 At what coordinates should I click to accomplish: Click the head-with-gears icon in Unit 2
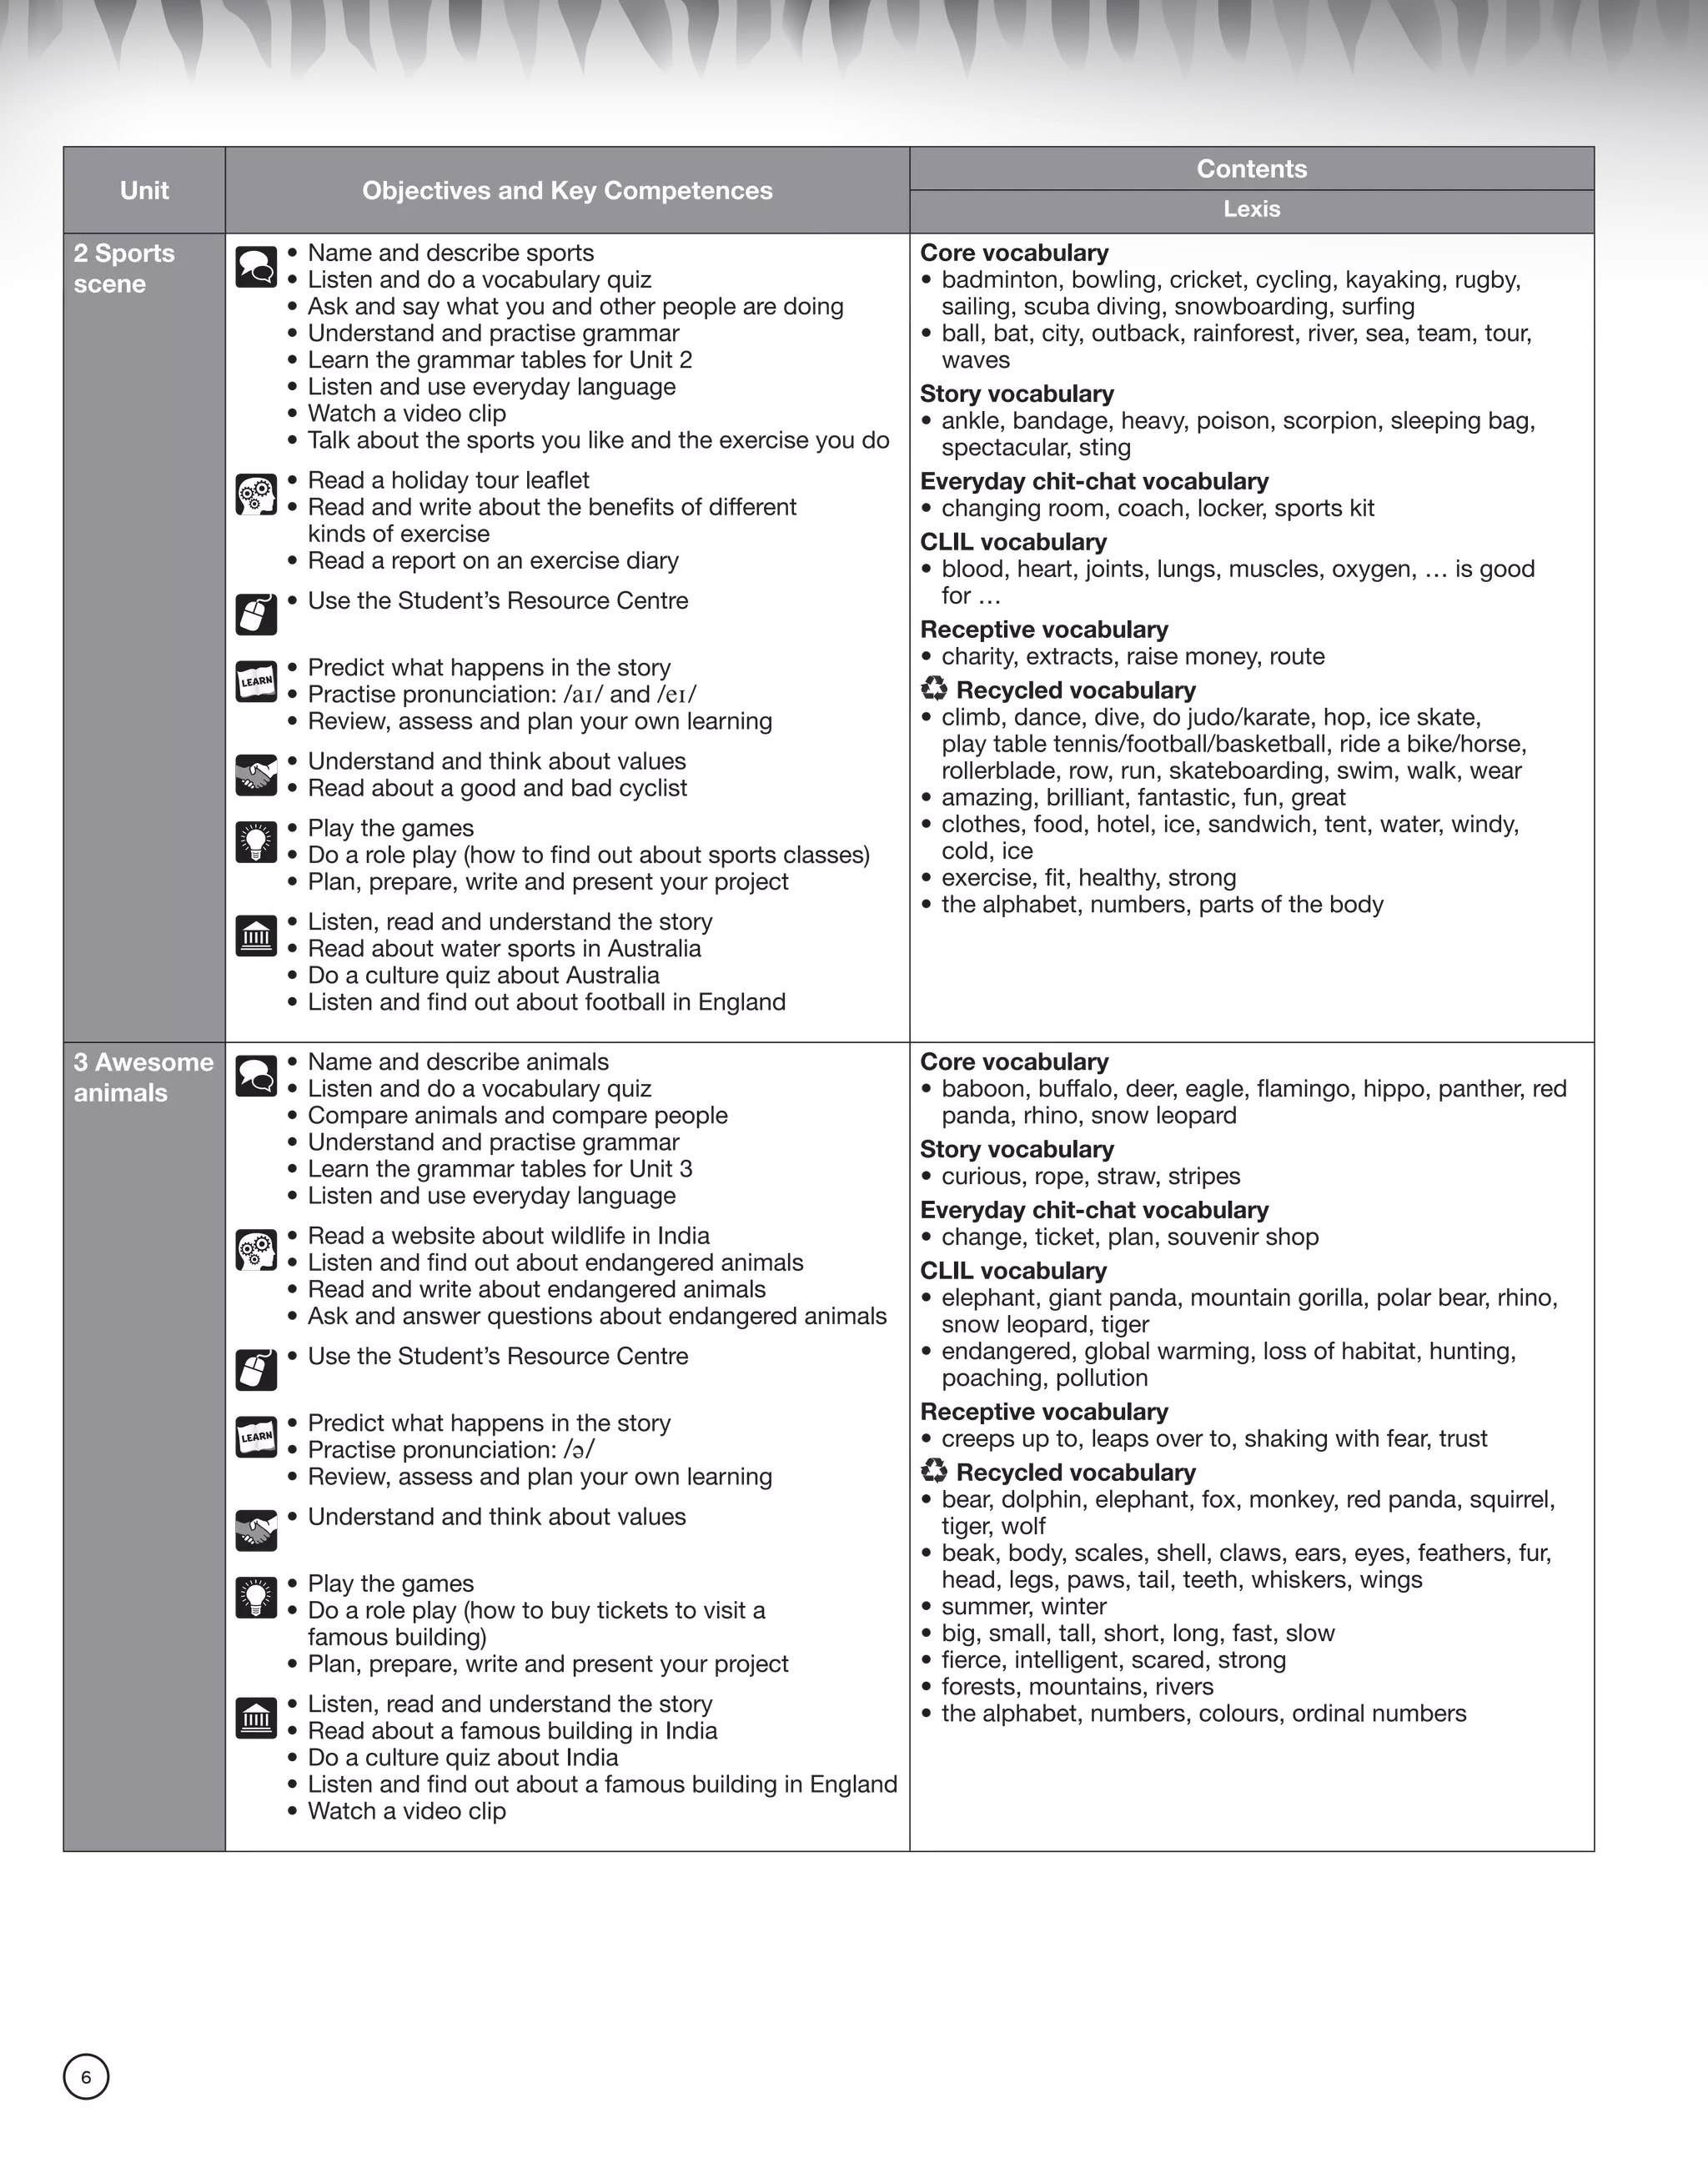256,496
